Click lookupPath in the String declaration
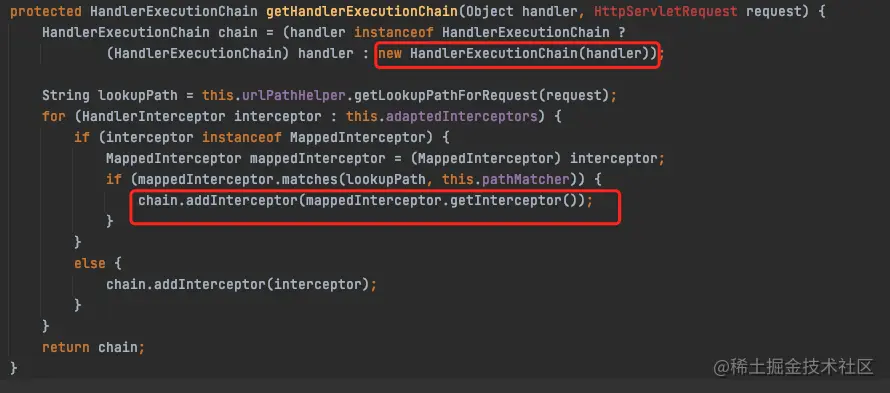890x393 pixels. coord(138,95)
